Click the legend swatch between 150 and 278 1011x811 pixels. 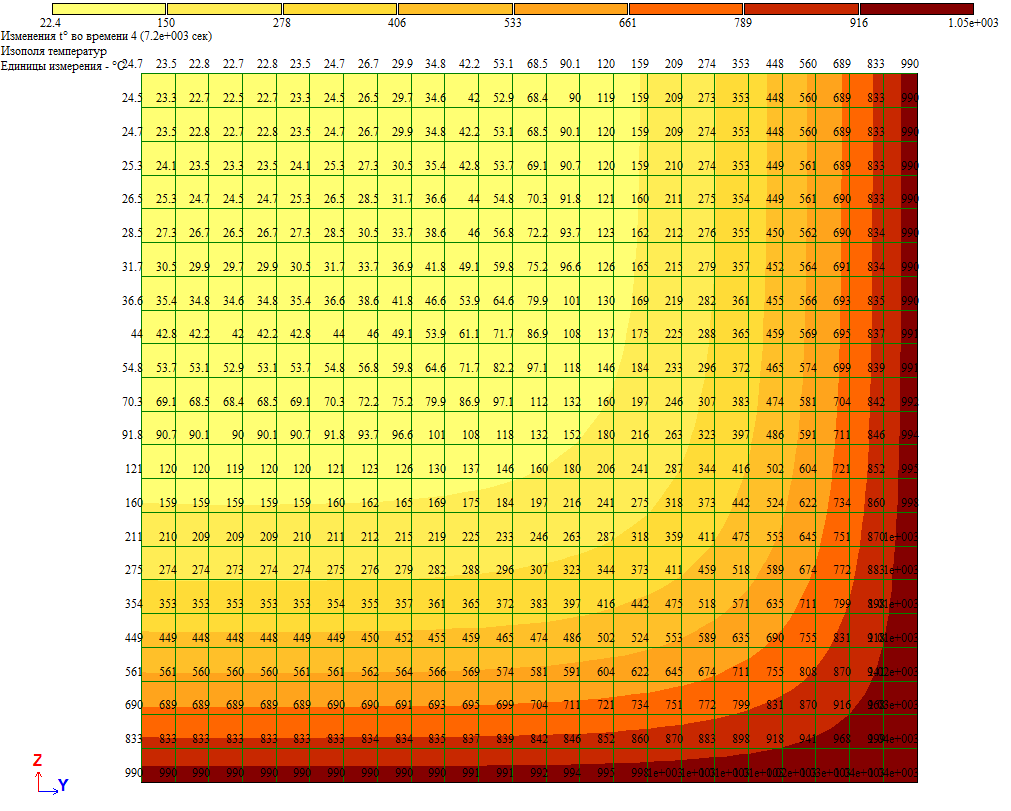point(223,8)
